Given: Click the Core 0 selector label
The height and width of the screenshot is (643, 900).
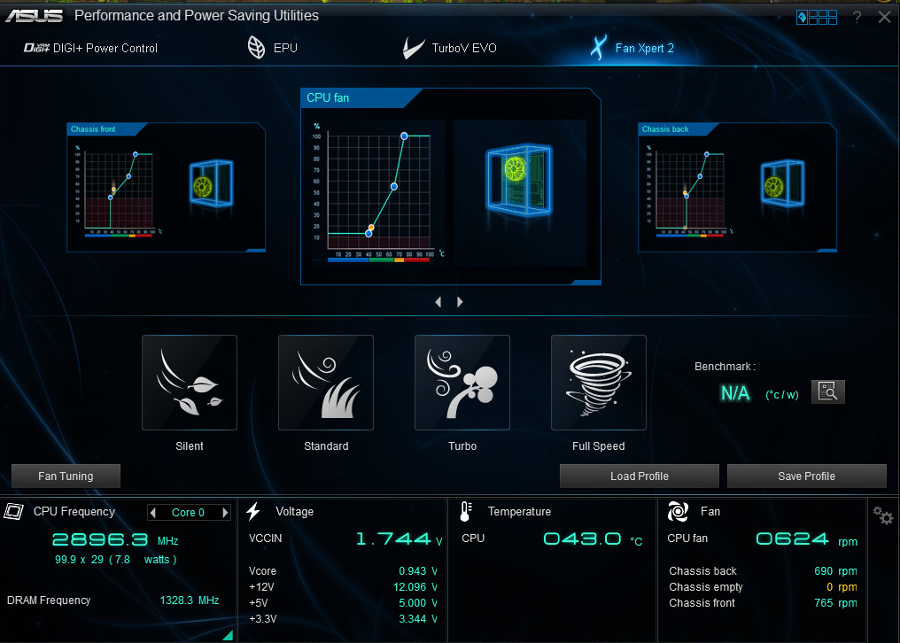Looking at the screenshot, I should (x=188, y=512).
